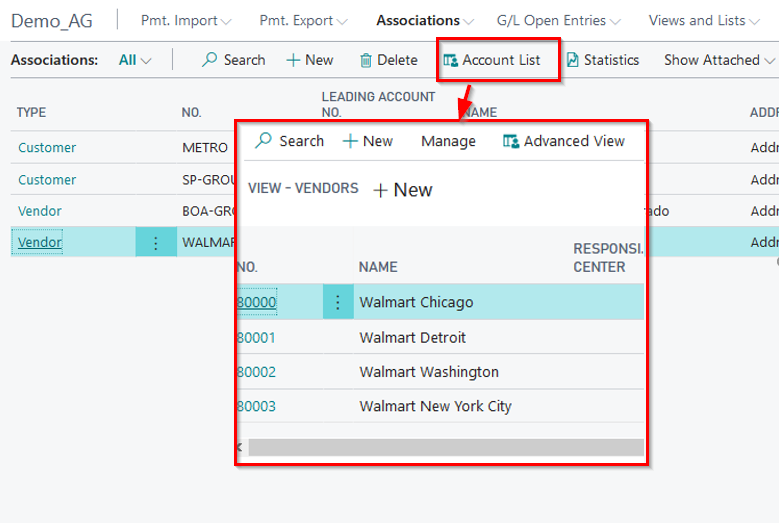Viewport: 779px width, 523px height.
Task: Click the Search magnifier icon in Associations toolbar
Action: [x=209, y=60]
